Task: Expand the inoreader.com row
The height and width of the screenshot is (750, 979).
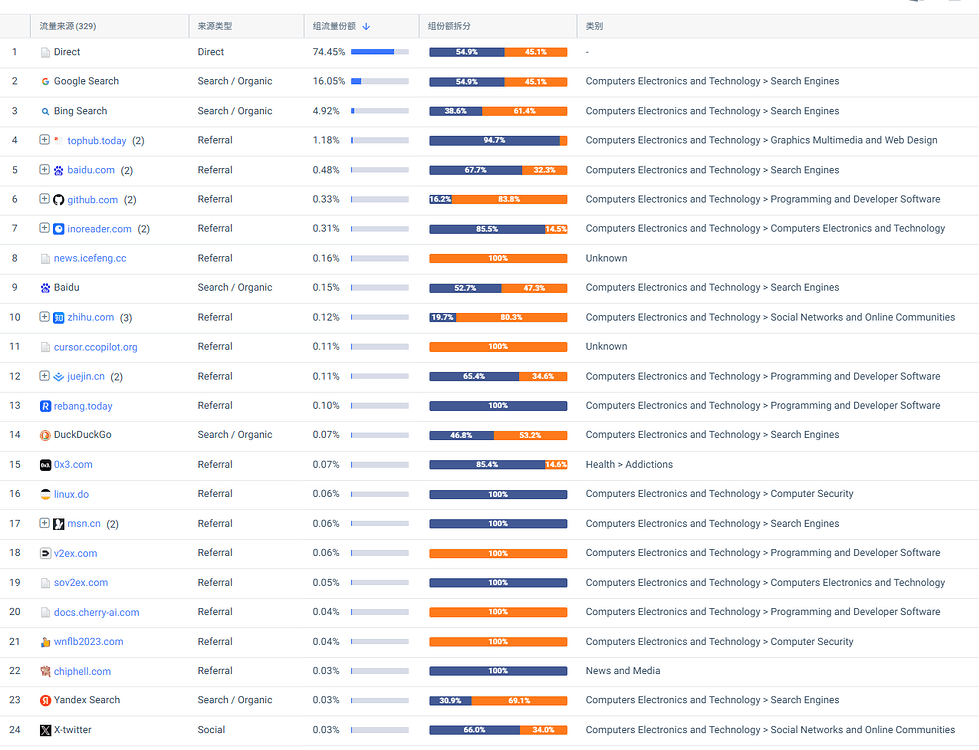Action: tap(44, 228)
